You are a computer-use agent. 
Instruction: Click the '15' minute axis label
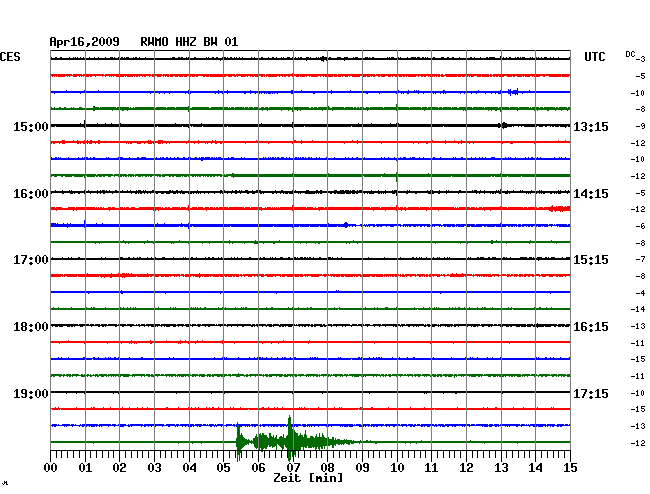tap(570, 468)
